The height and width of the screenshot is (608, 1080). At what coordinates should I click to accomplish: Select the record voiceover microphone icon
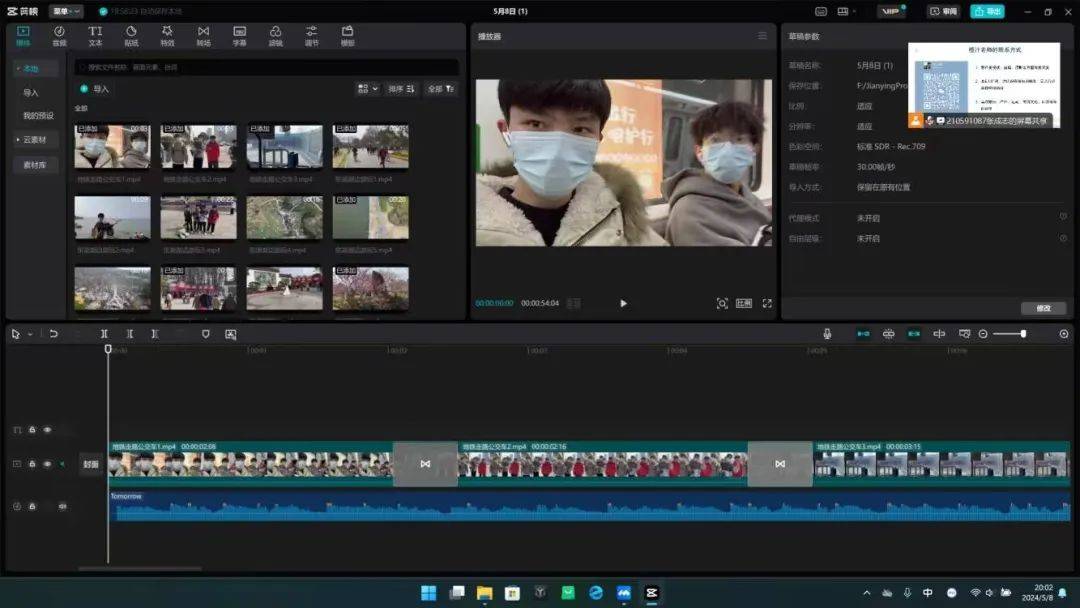coord(827,333)
